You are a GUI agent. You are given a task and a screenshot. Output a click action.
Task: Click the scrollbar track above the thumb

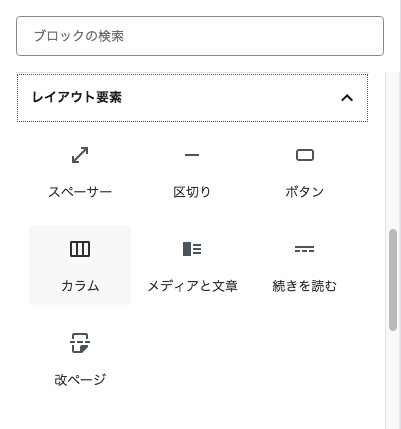[393, 150]
